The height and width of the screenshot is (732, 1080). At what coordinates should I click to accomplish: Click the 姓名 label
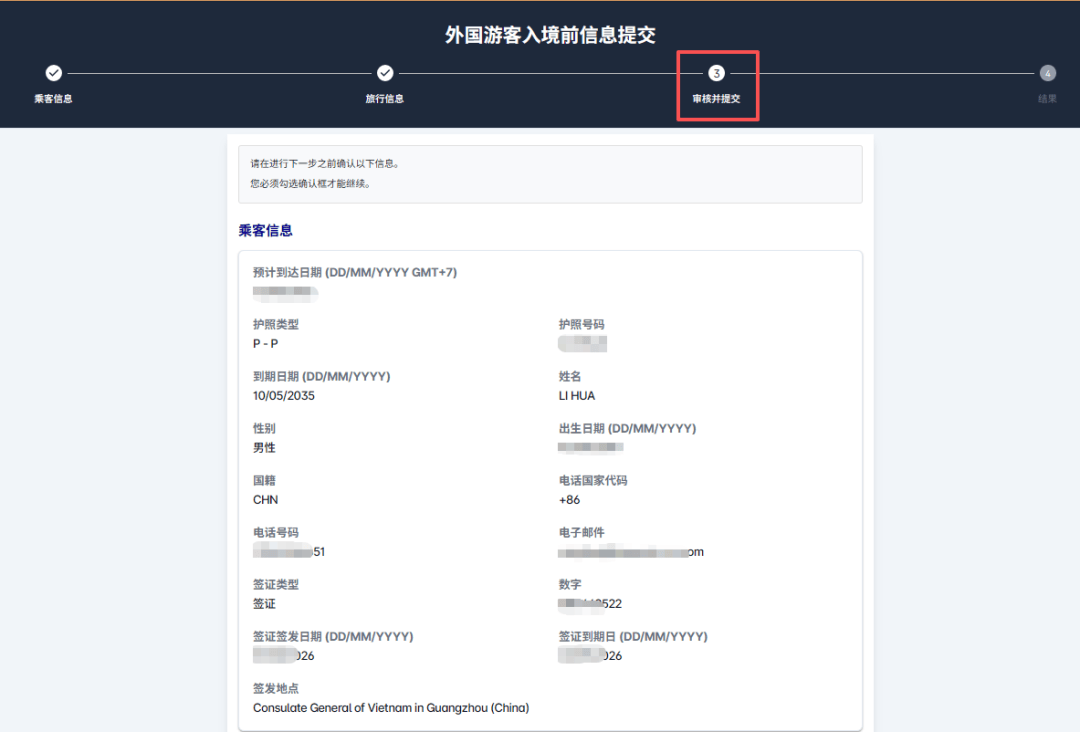tap(570, 377)
